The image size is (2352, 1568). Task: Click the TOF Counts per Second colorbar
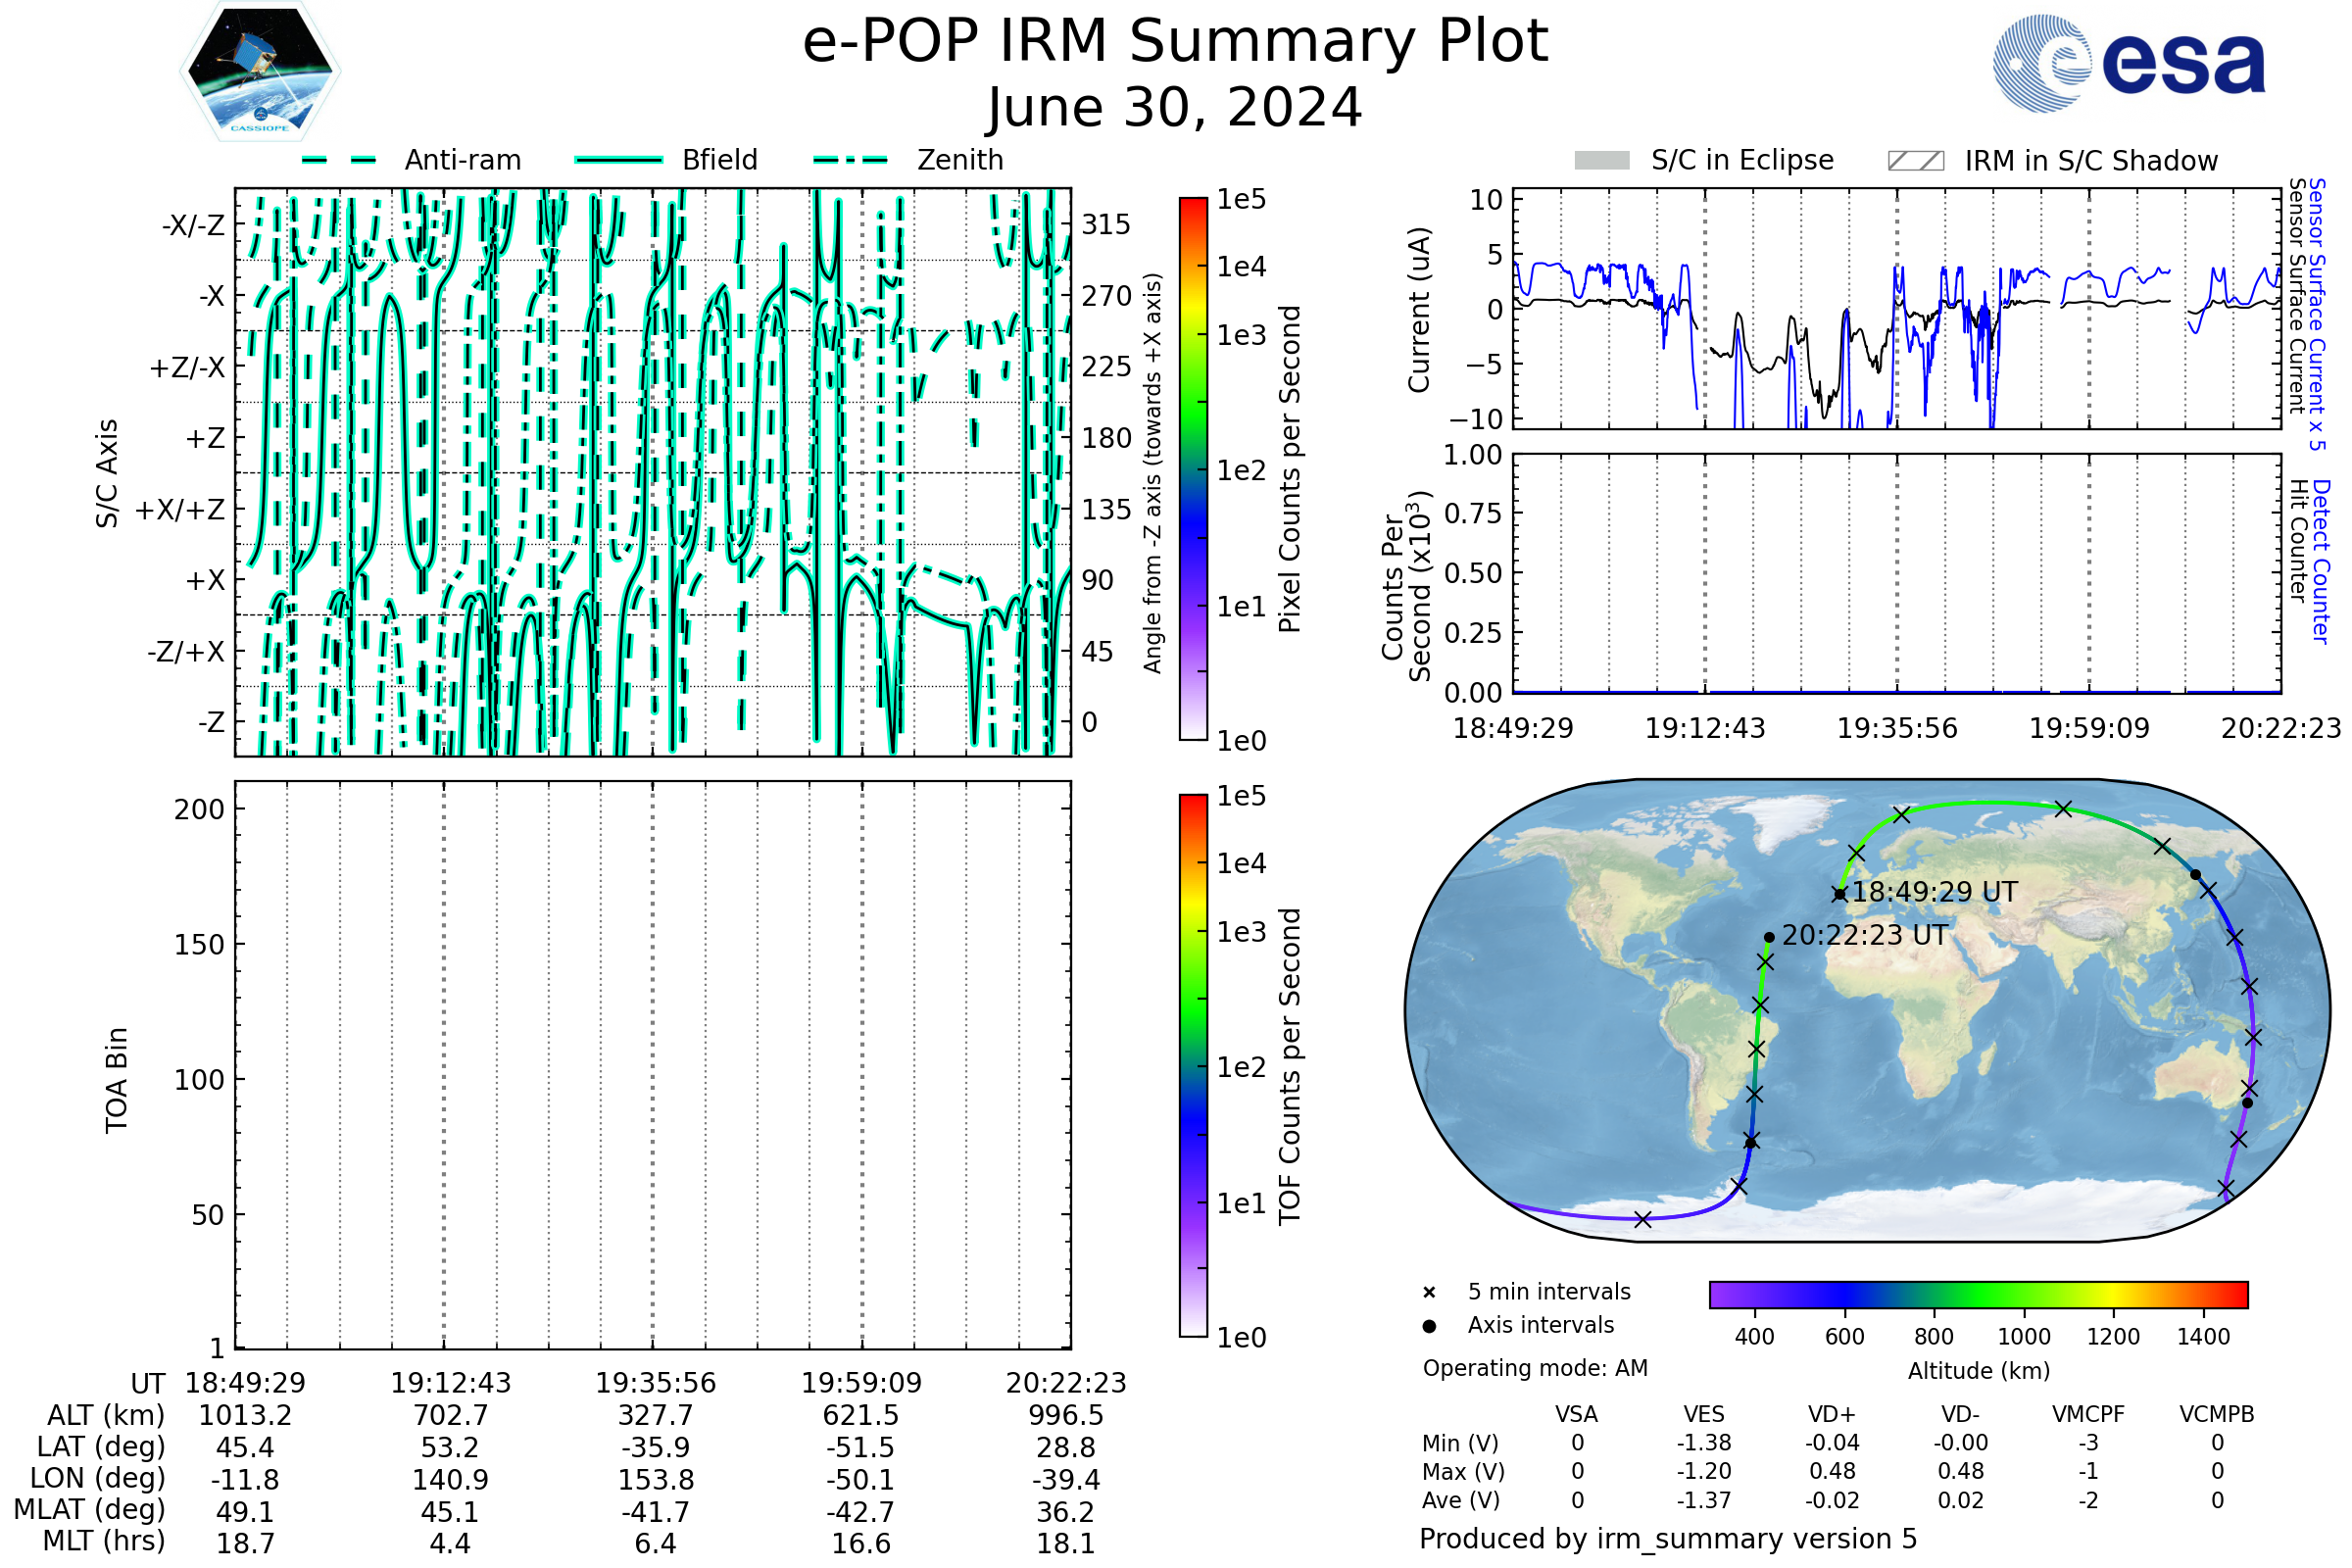[1193, 1066]
